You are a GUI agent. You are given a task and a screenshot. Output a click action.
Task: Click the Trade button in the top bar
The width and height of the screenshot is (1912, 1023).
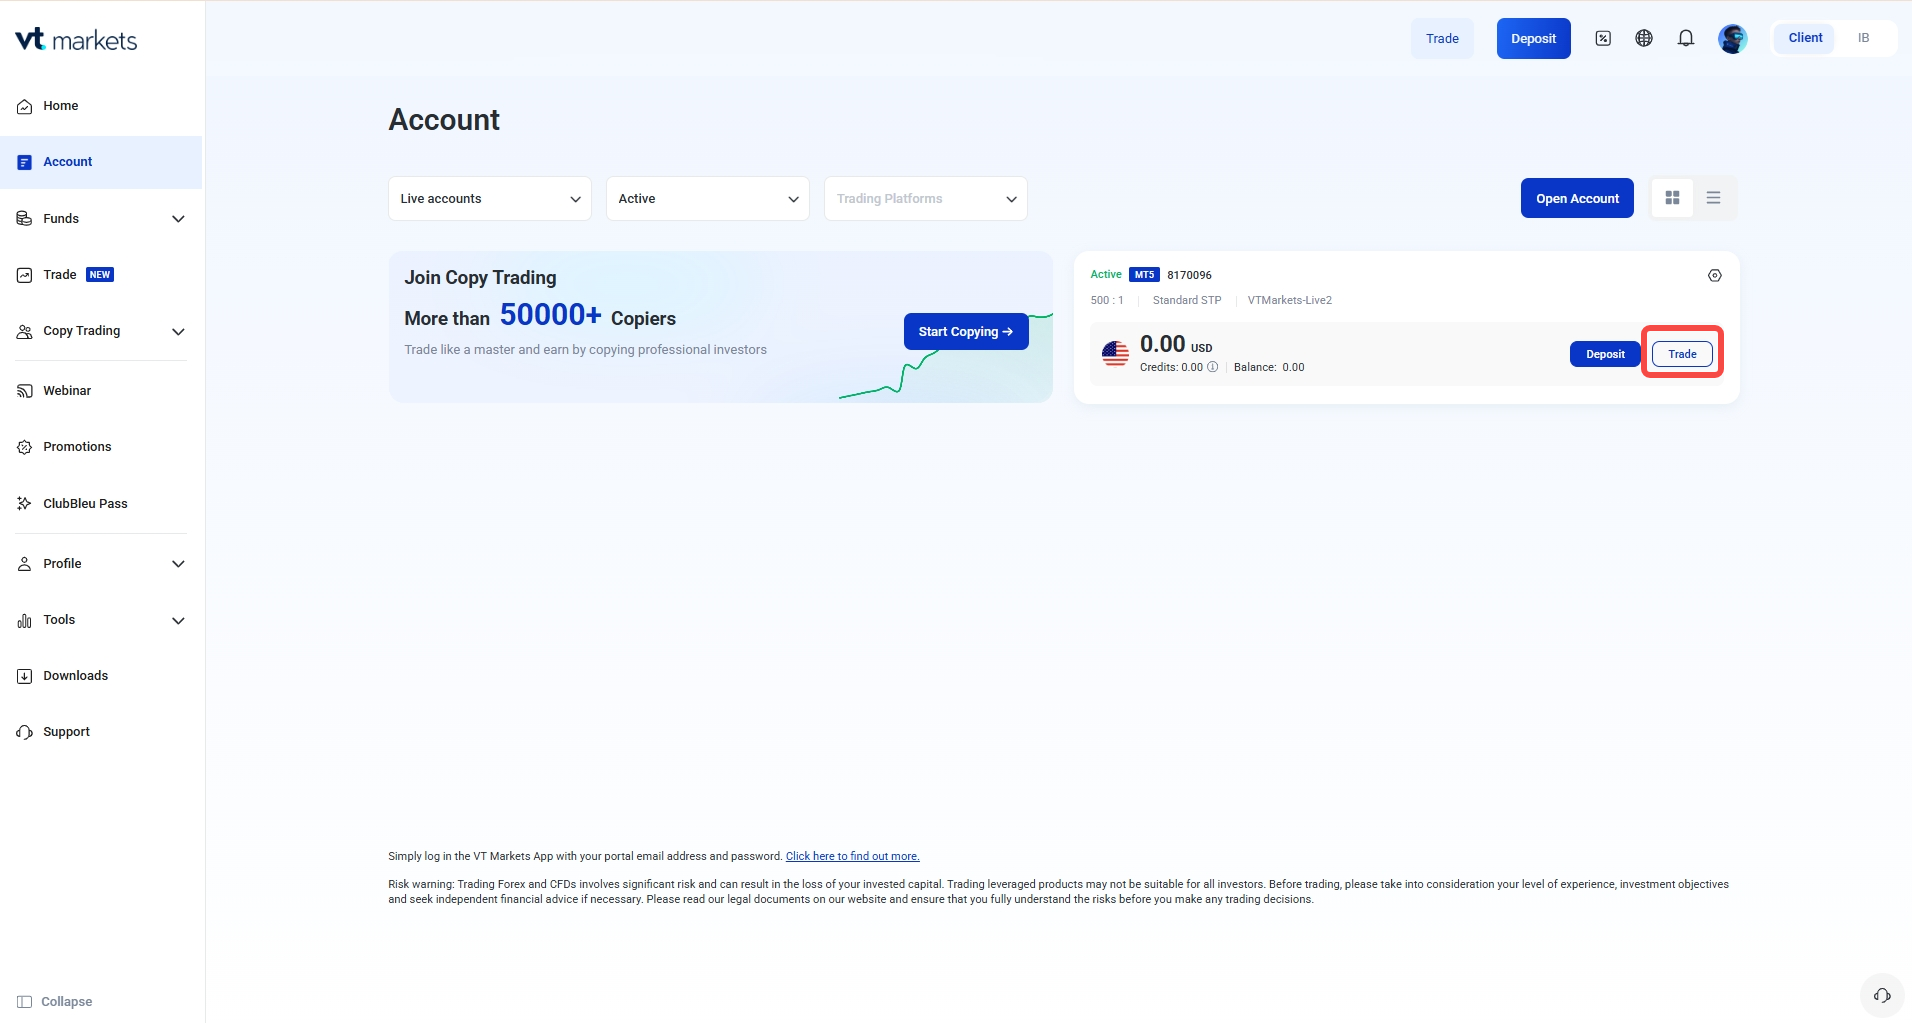(1442, 39)
